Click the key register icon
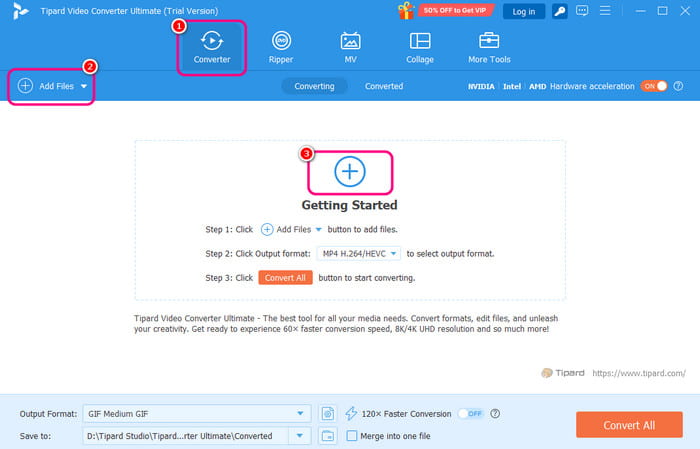 [x=563, y=11]
